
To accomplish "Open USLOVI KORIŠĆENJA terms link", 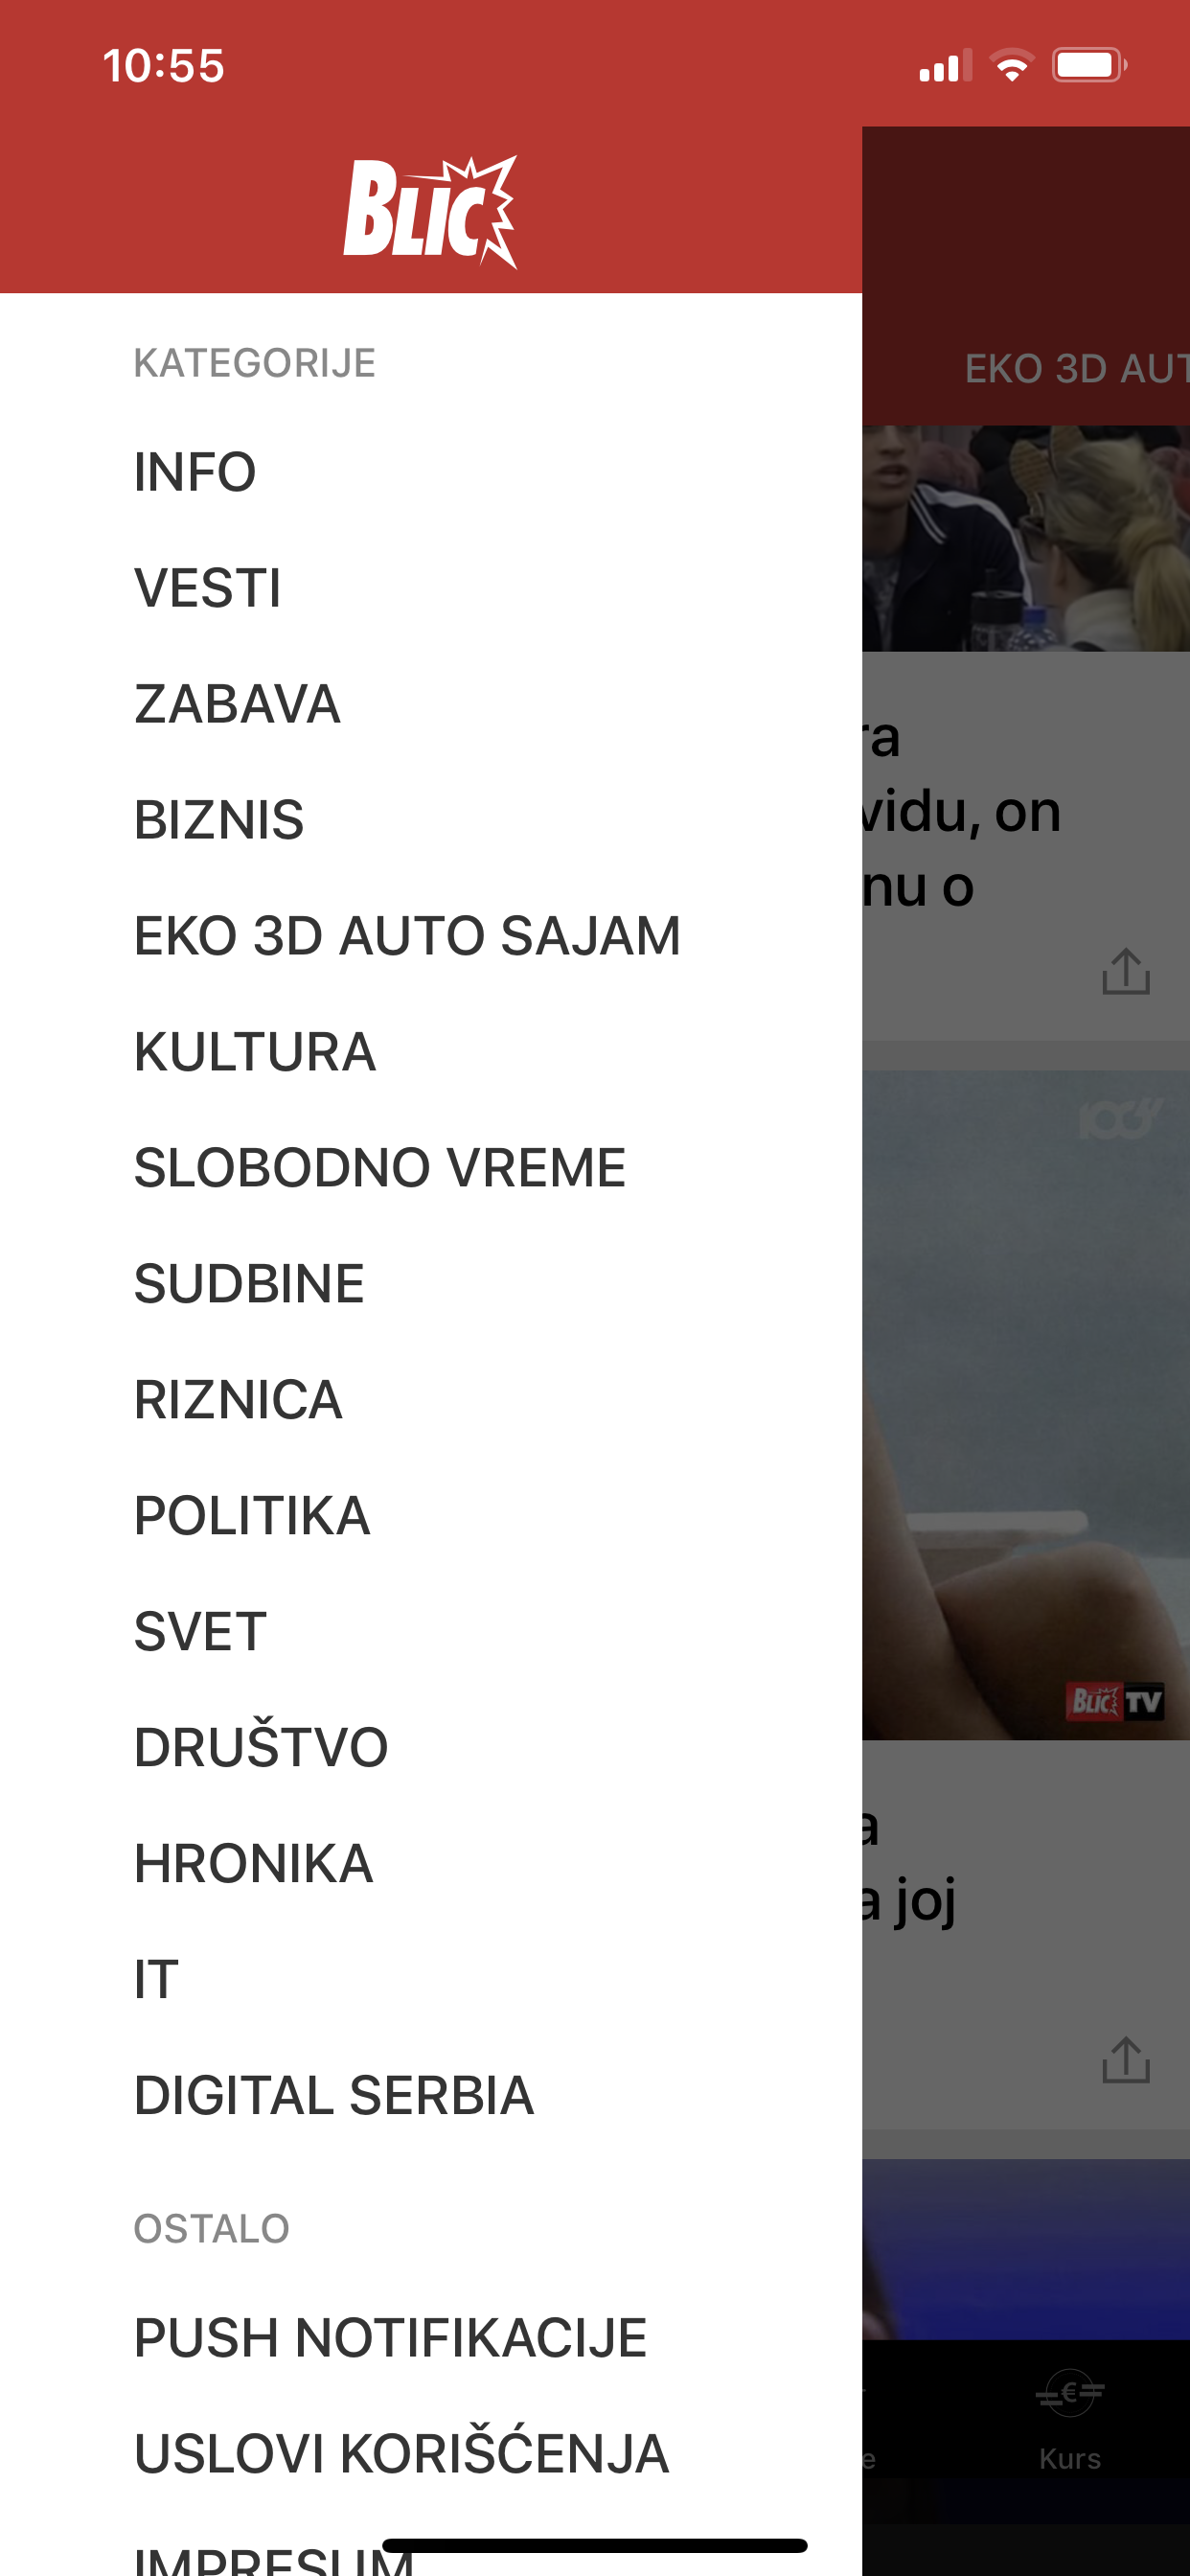I will (x=402, y=2454).
